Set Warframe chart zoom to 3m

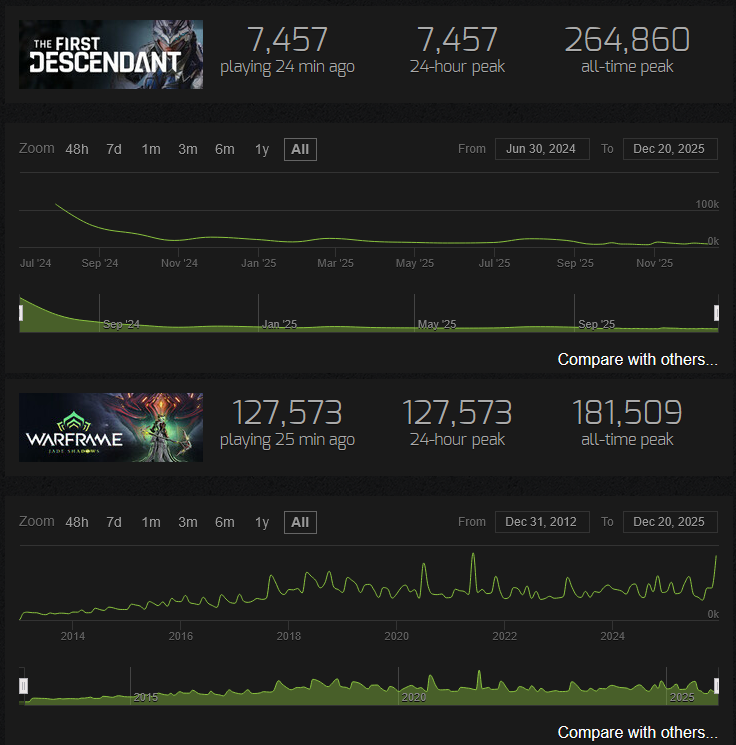[188, 522]
